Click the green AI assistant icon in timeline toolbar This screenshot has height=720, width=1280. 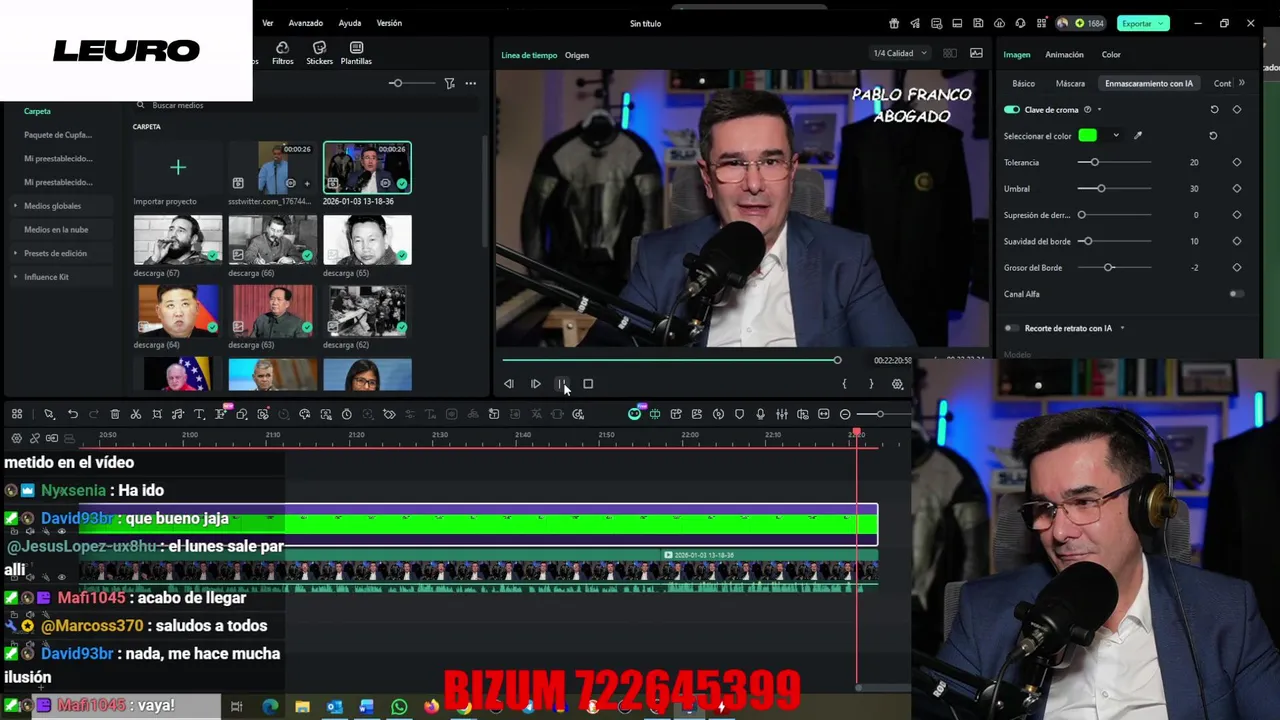click(x=634, y=414)
